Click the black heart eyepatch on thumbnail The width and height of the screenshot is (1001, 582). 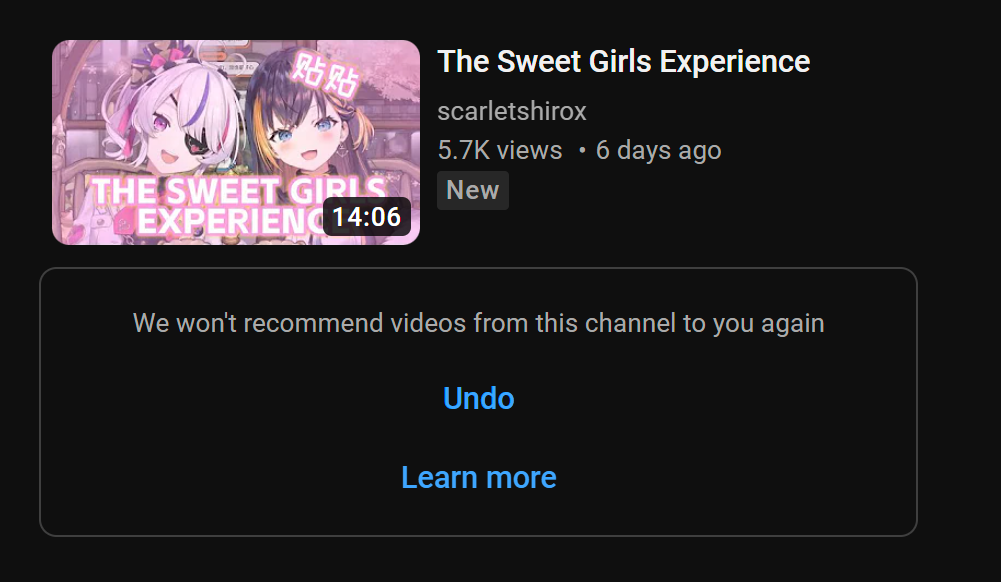[199, 146]
